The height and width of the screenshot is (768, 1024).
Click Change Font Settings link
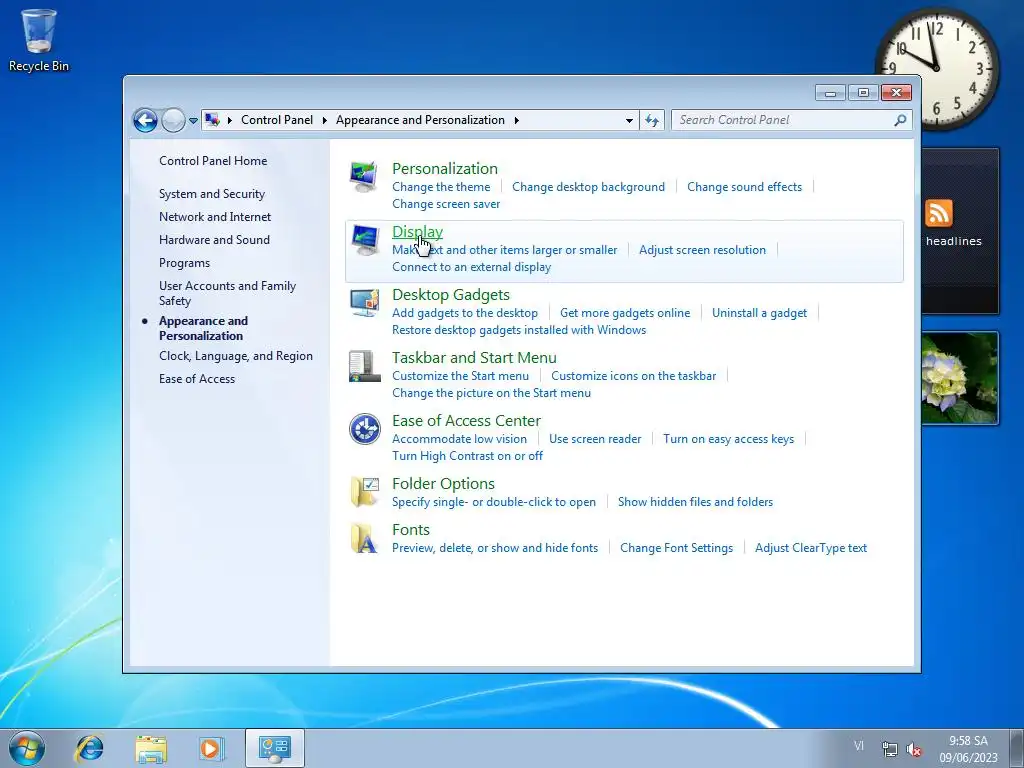pos(677,548)
